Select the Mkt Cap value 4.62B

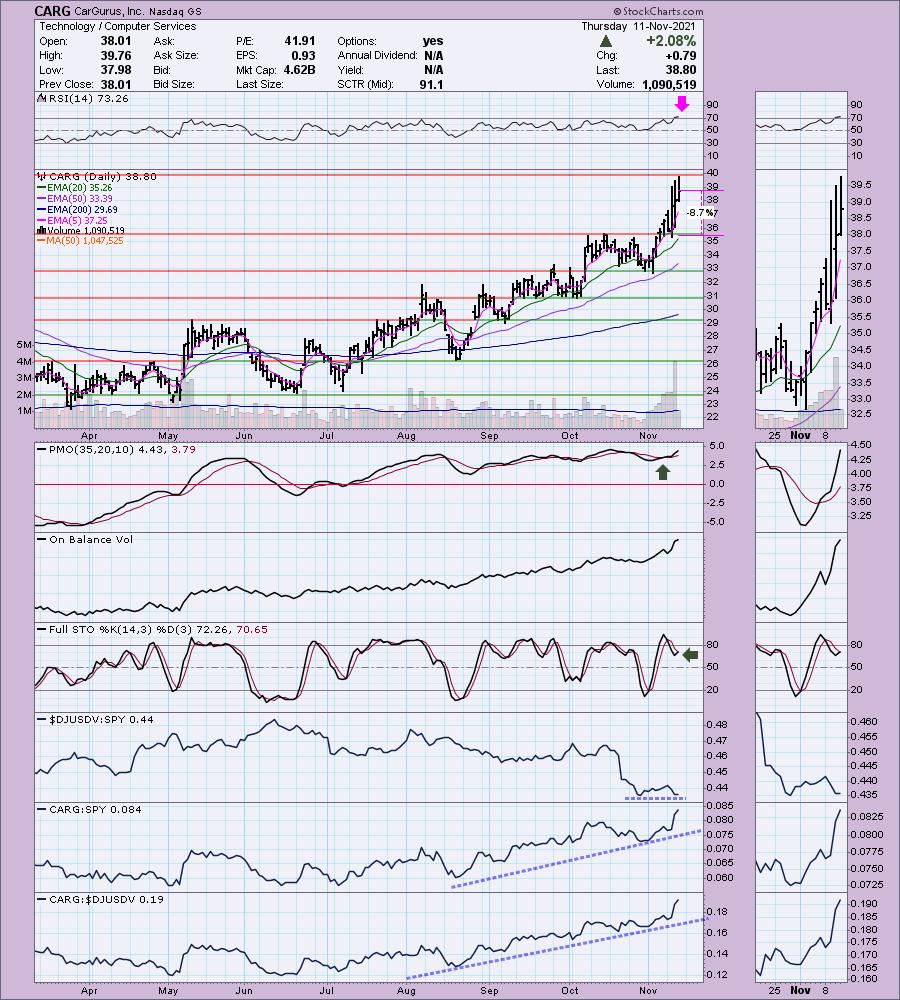pos(300,70)
